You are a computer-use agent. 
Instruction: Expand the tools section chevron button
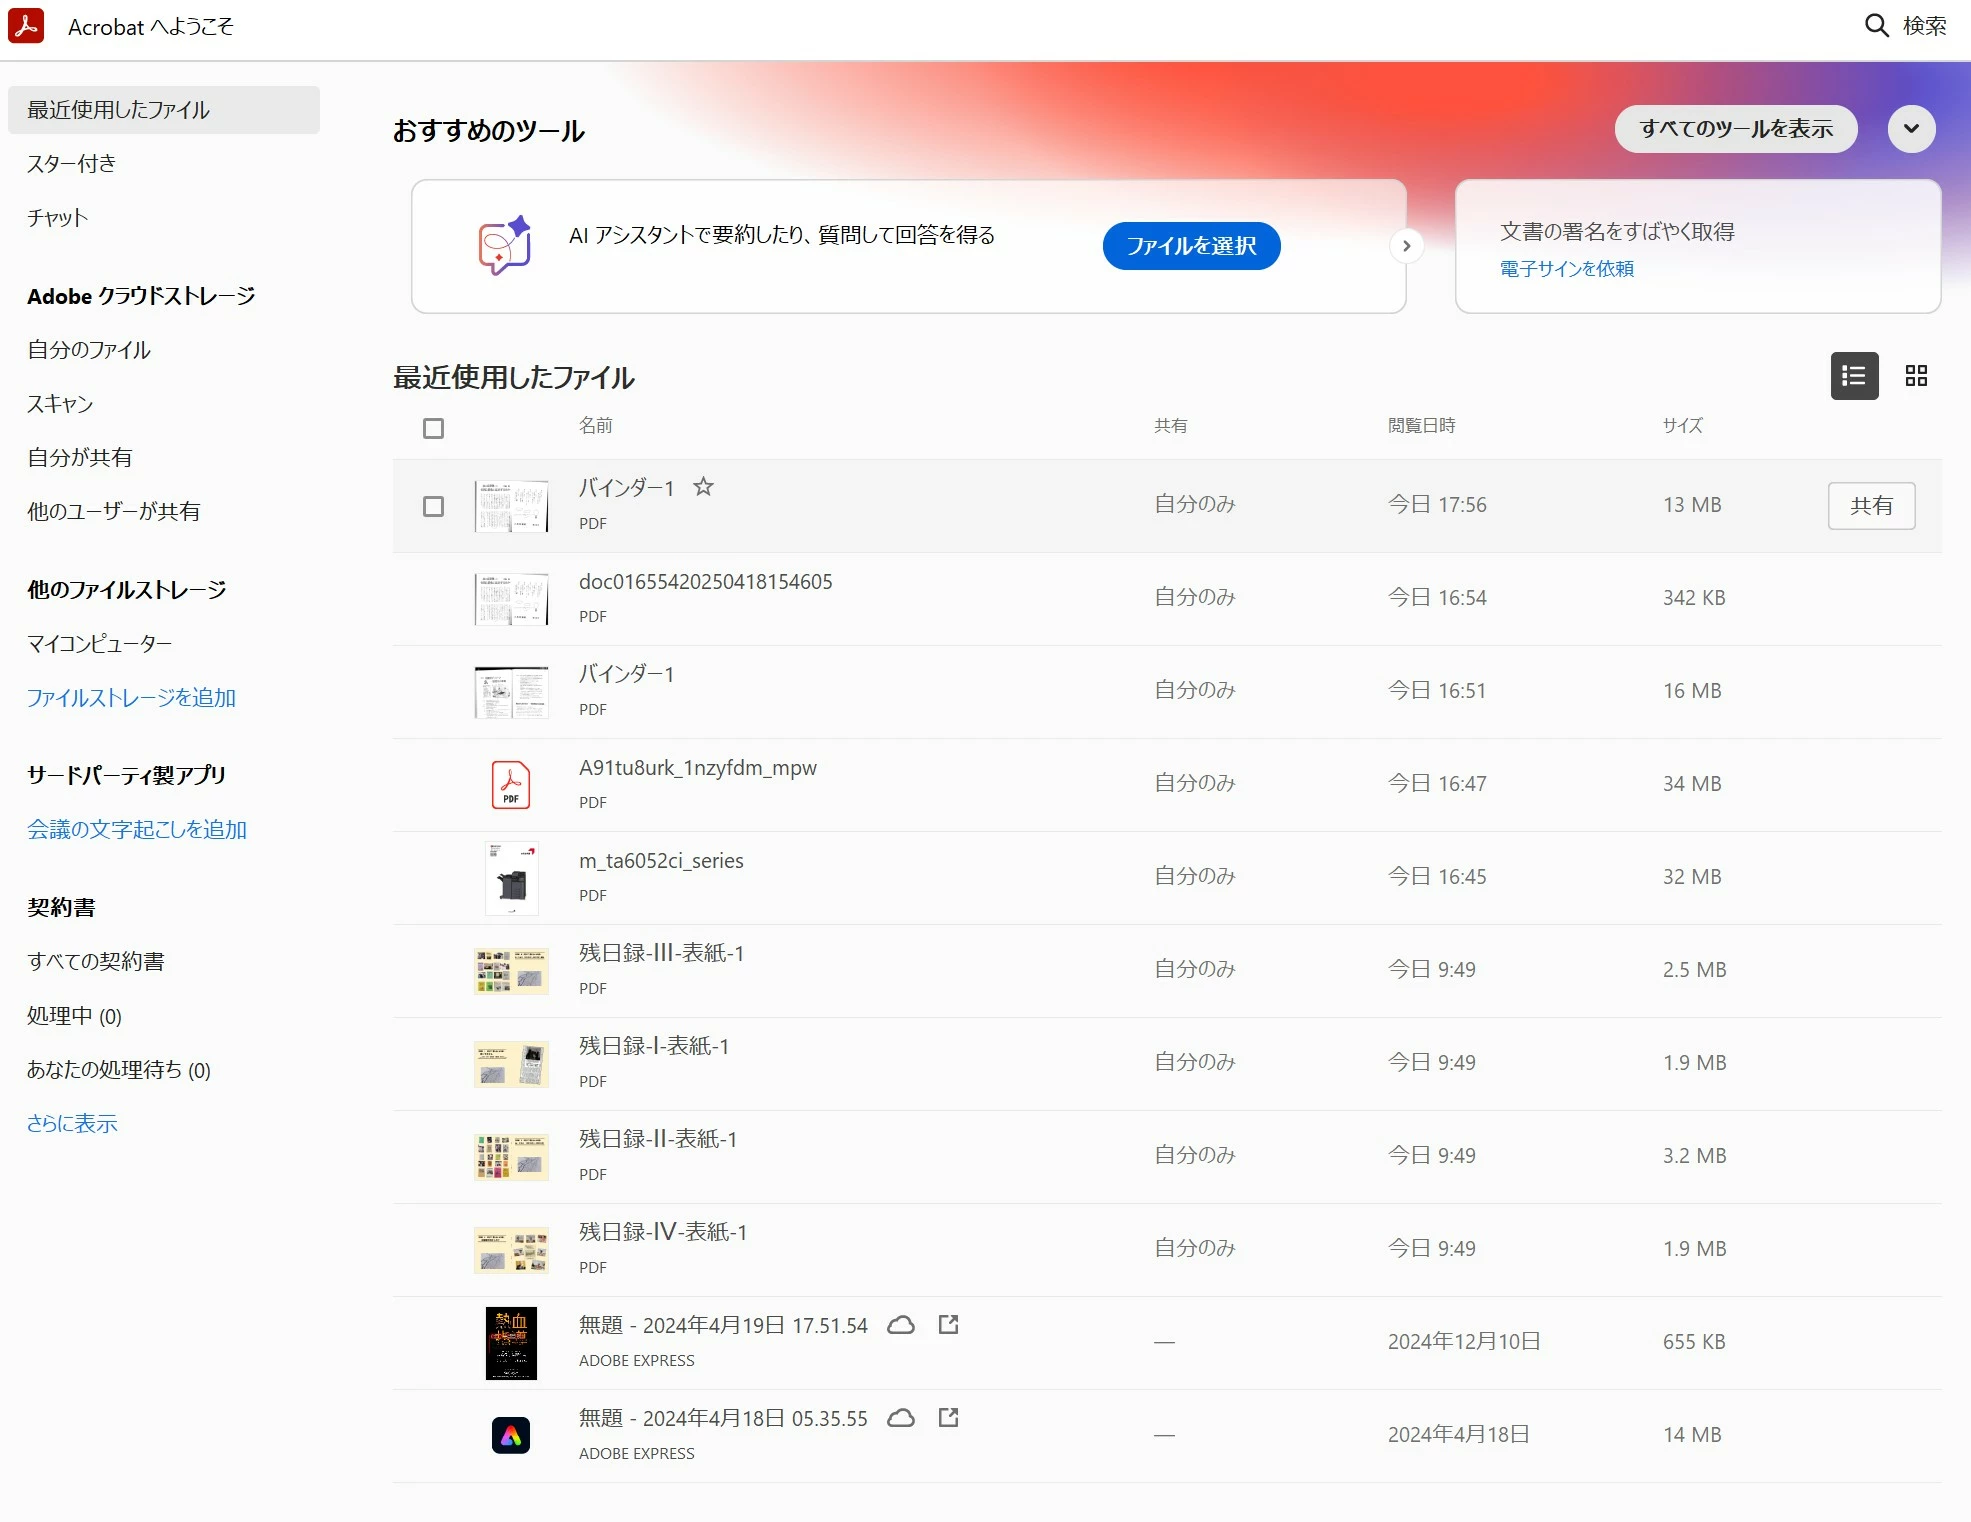(x=1910, y=129)
